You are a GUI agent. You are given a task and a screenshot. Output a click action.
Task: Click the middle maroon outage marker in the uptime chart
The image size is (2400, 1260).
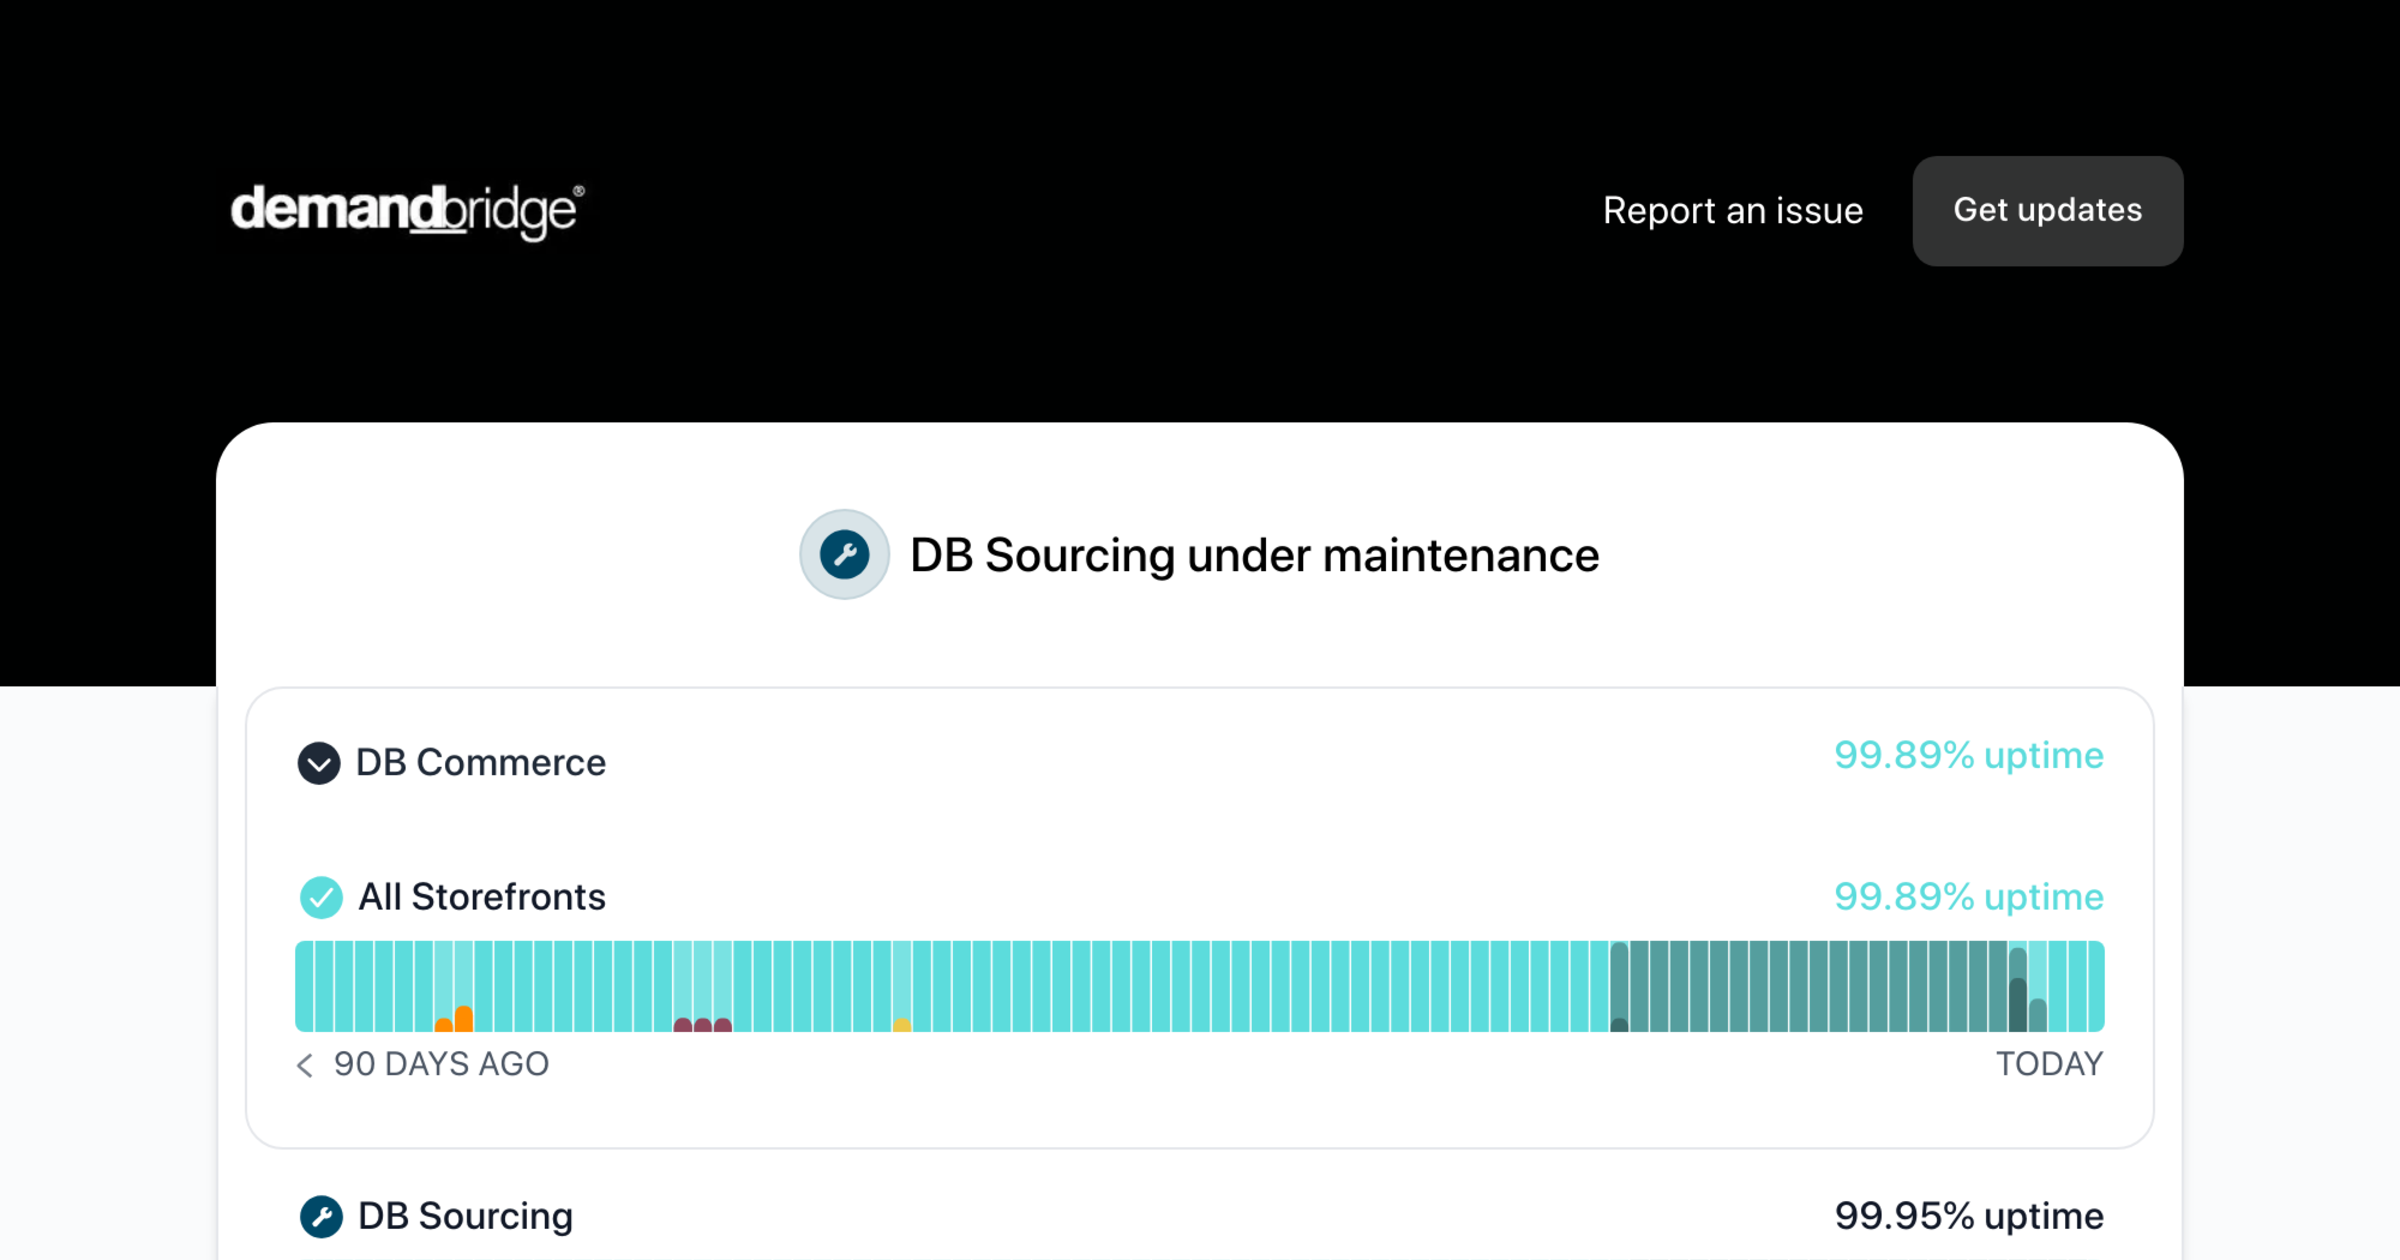click(x=703, y=1024)
